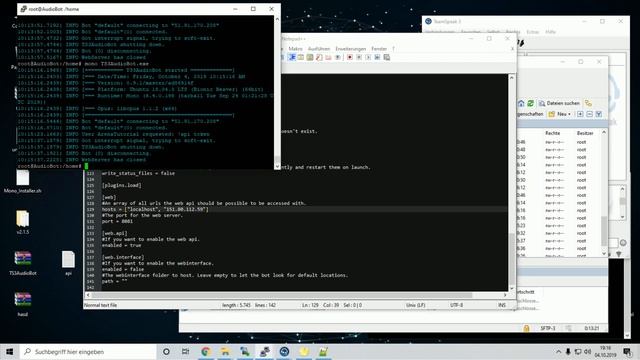This screenshot has height=360, width=640.
Task: Open Task View from the taskbar
Action: [x=185, y=351]
